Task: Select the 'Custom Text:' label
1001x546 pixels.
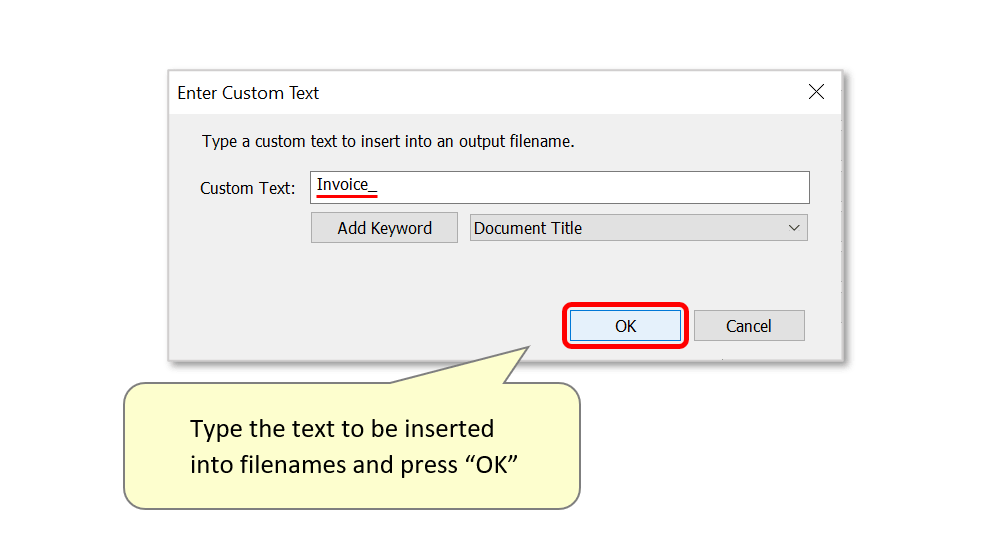Action: coord(248,188)
